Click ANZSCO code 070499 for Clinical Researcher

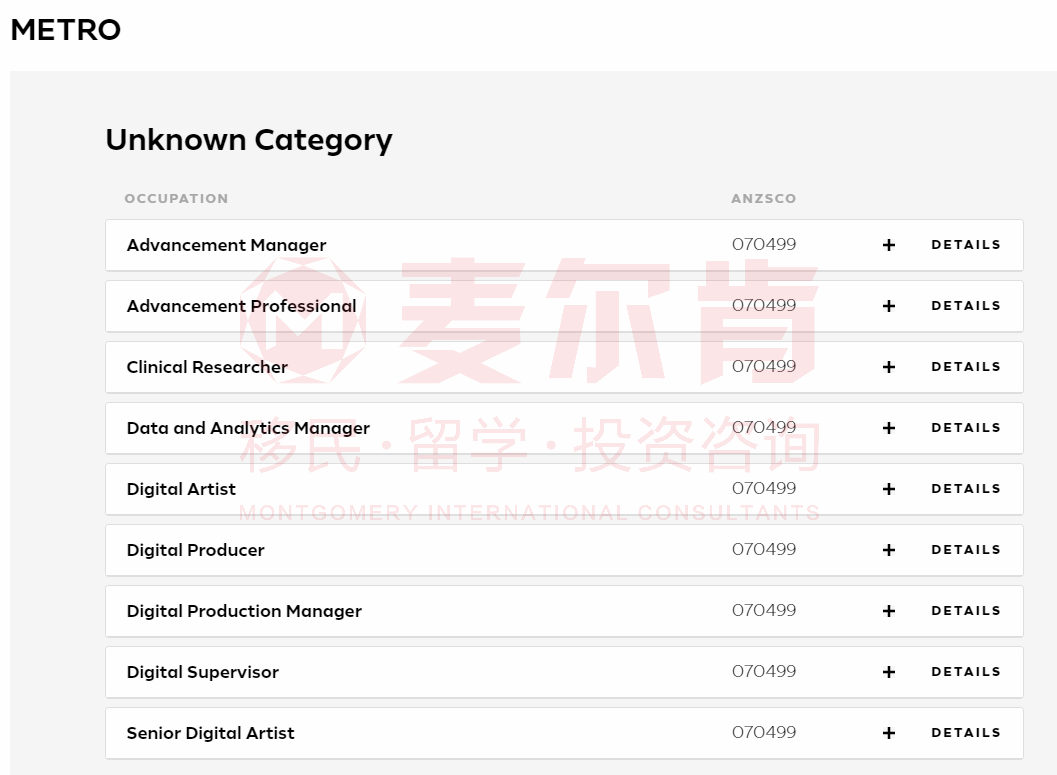coord(764,366)
